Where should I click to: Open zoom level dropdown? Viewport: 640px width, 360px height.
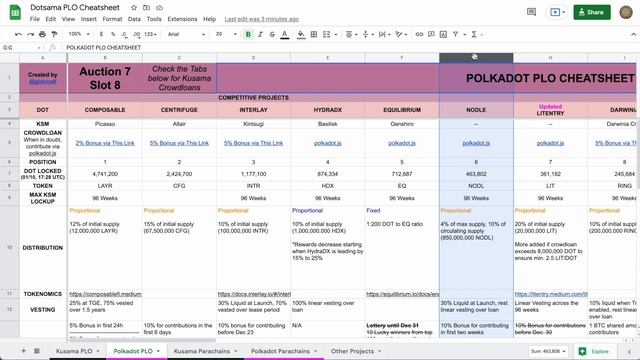coord(79,34)
